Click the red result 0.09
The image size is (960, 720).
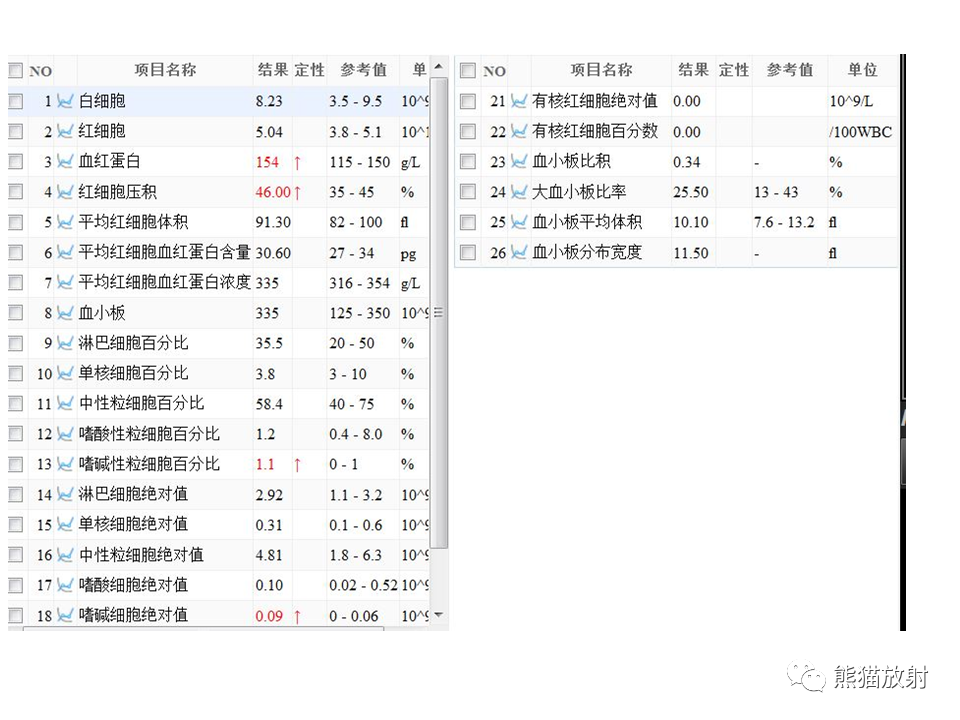point(269,616)
